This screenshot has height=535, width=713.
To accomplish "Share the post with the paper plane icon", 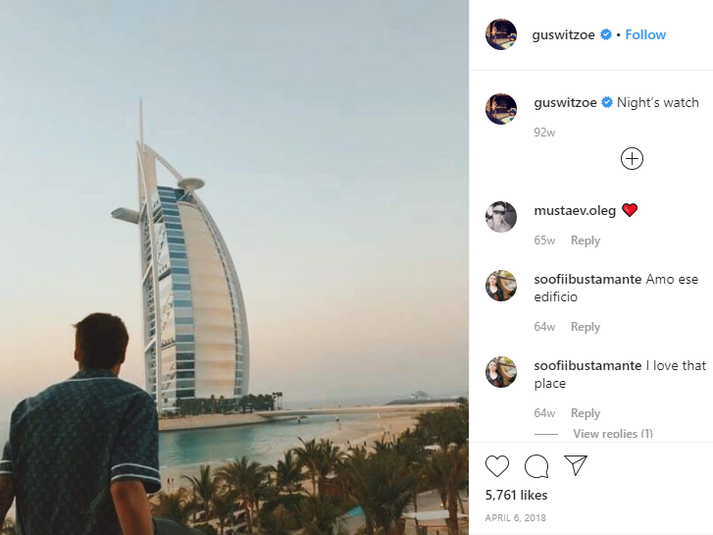I will (x=576, y=465).
